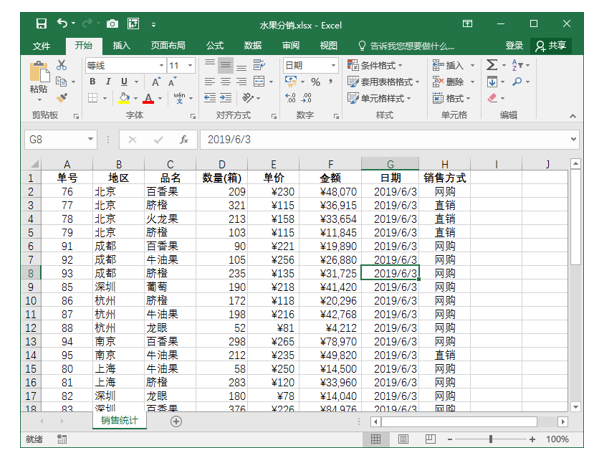Open the number format 日期 dropdown
608x458 pixels.
333,65
